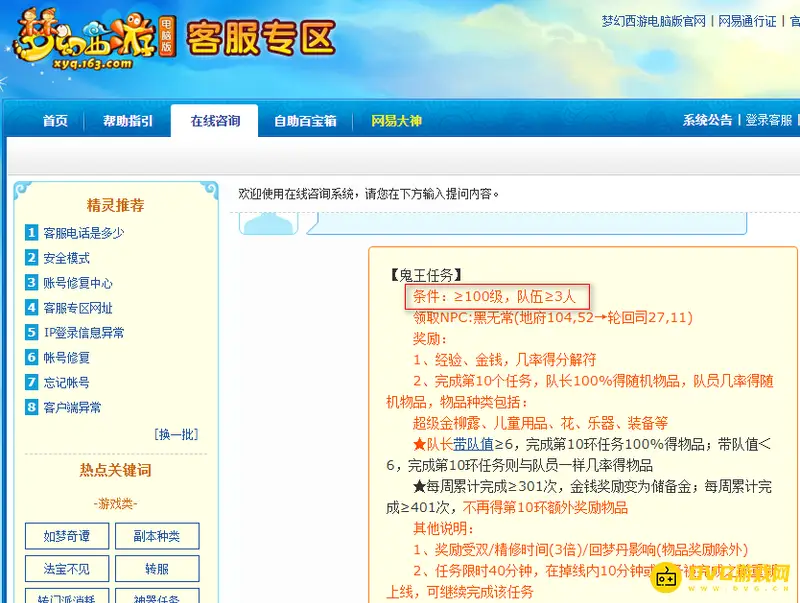Open recommended item 客服专区网址

(78, 308)
